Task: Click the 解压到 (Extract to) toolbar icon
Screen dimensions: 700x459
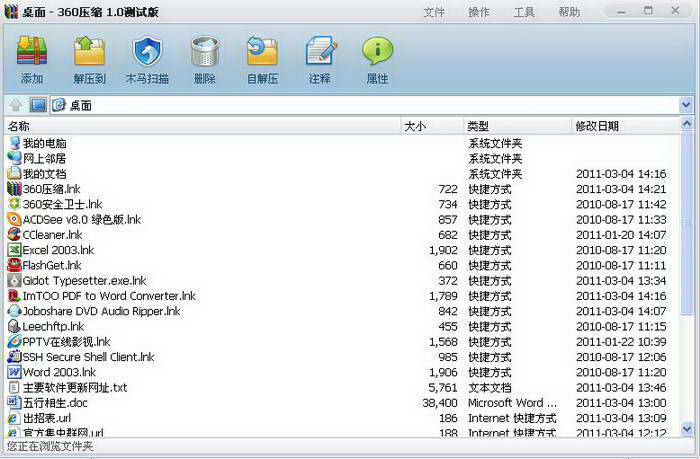Action: (x=89, y=51)
